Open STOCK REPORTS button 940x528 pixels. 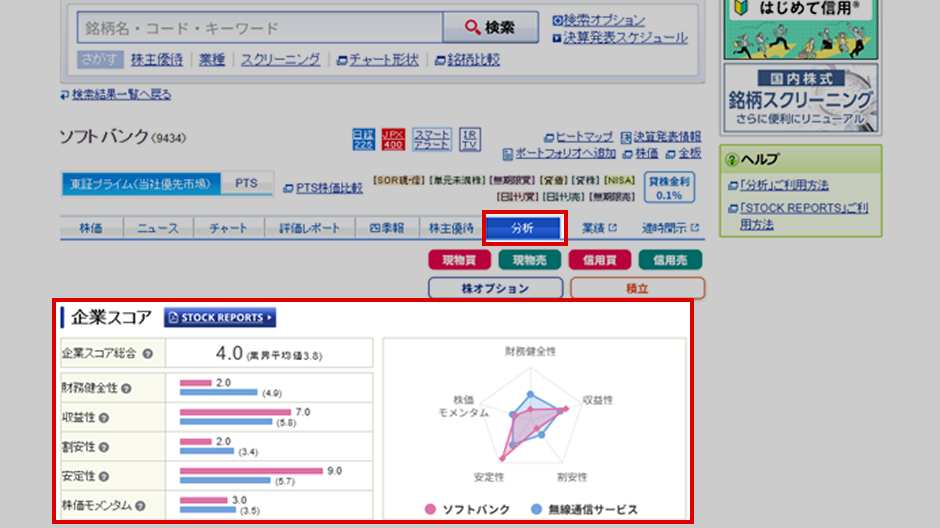point(220,318)
